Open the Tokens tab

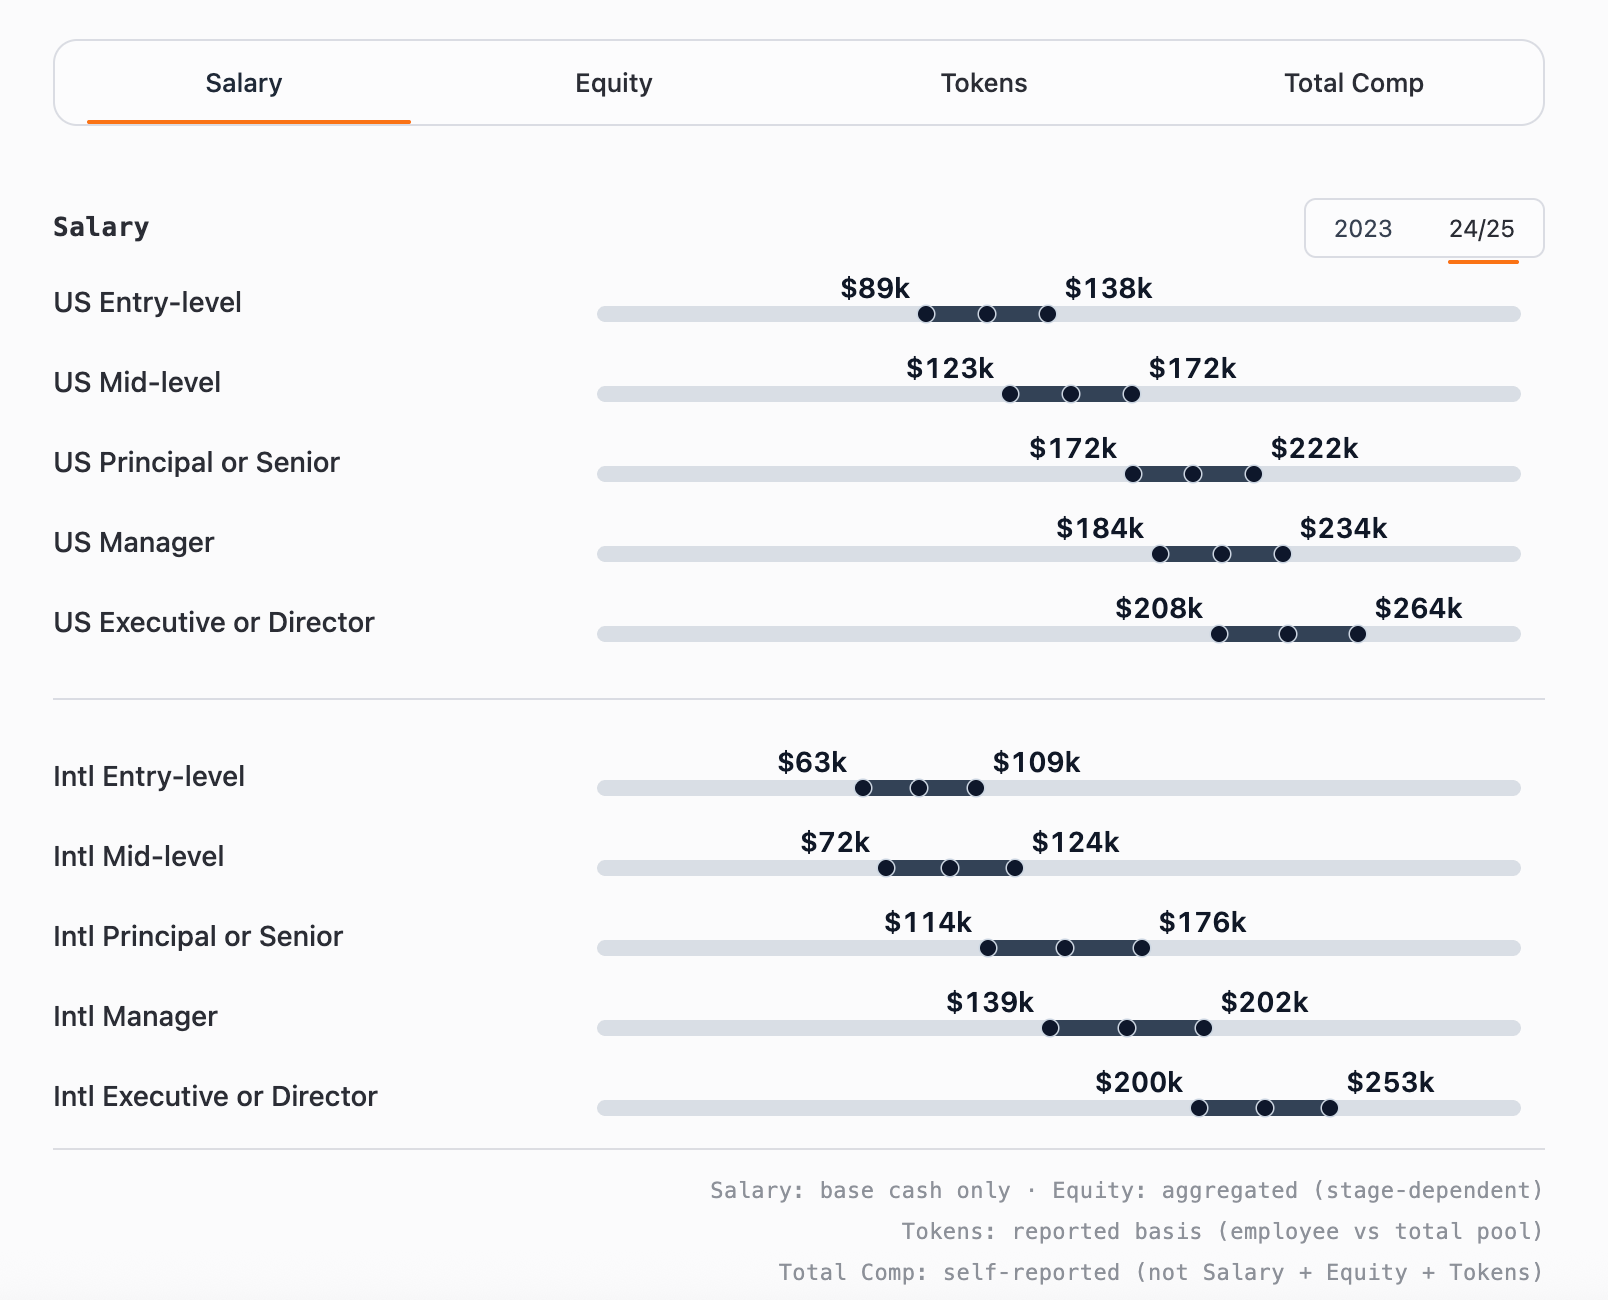tap(983, 83)
